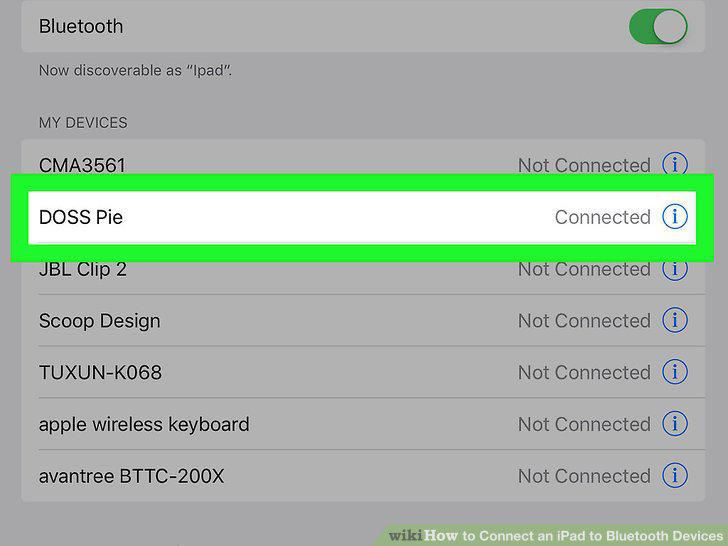Viewport: 728px width, 546px height.
Task: Click the wikiHow watermark link
Action: point(556,535)
